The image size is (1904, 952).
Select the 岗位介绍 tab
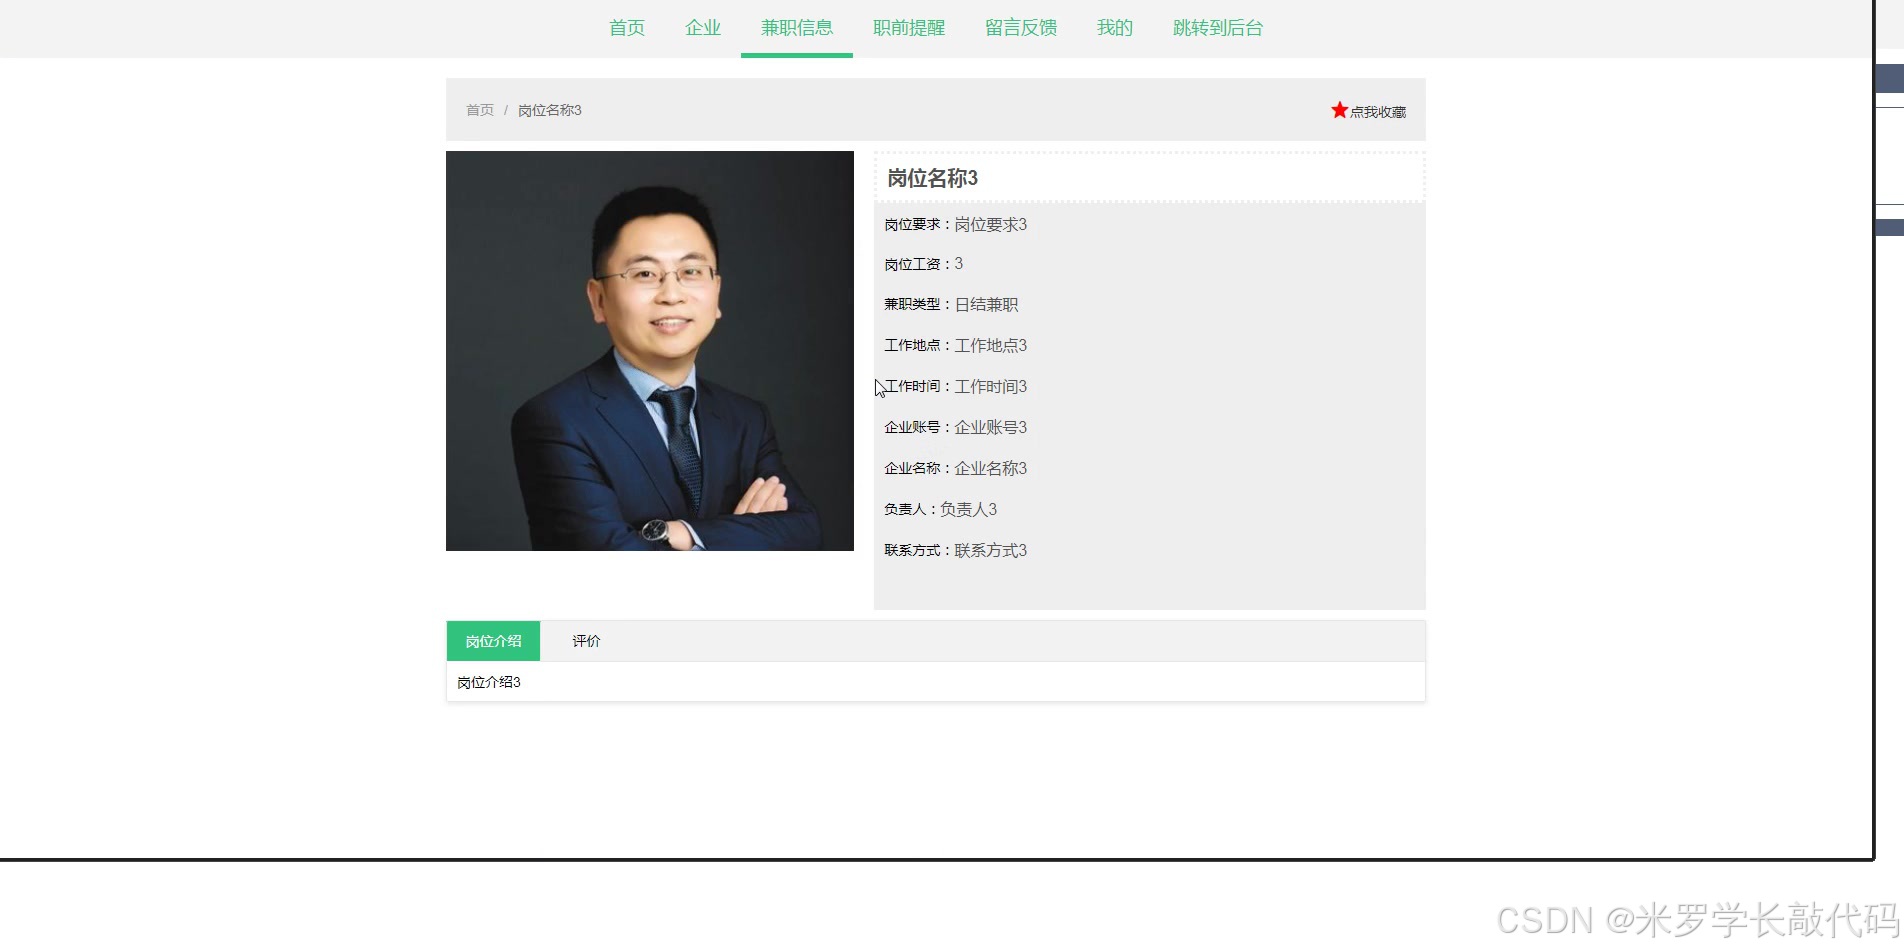click(x=492, y=641)
